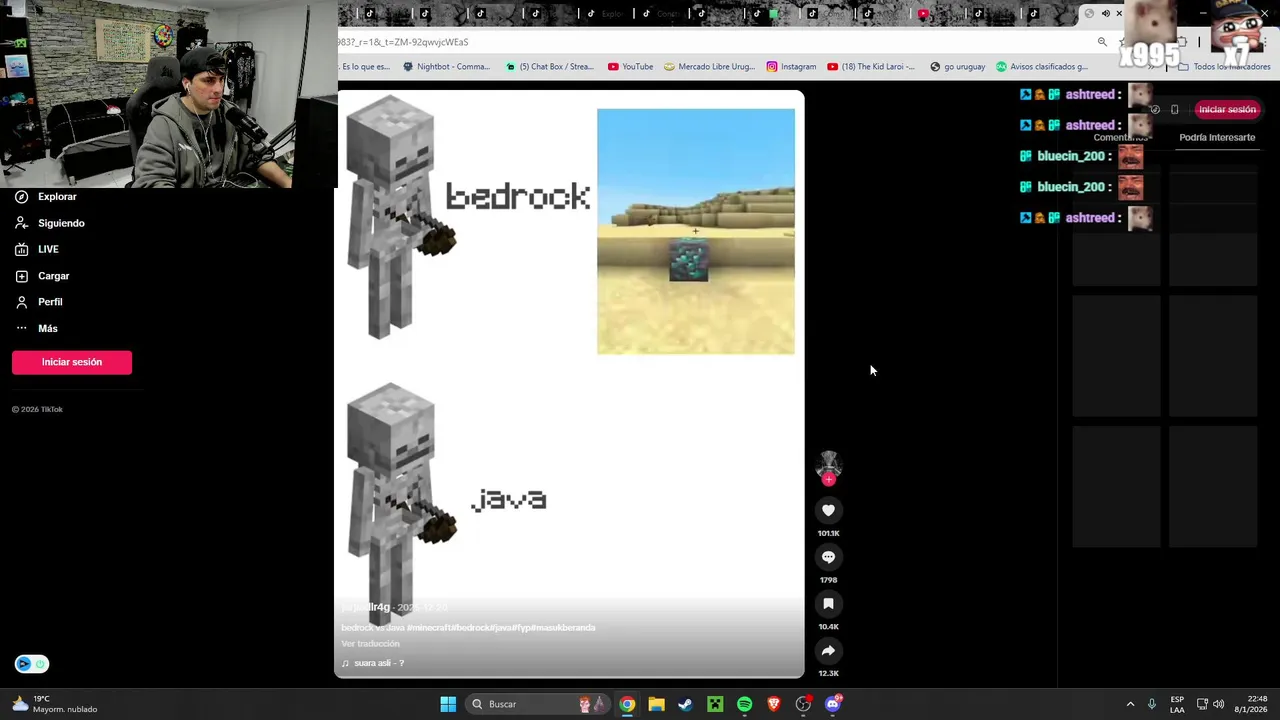Open Brave browser from the taskbar
The width and height of the screenshot is (1280, 720).
click(x=773, y=704)
